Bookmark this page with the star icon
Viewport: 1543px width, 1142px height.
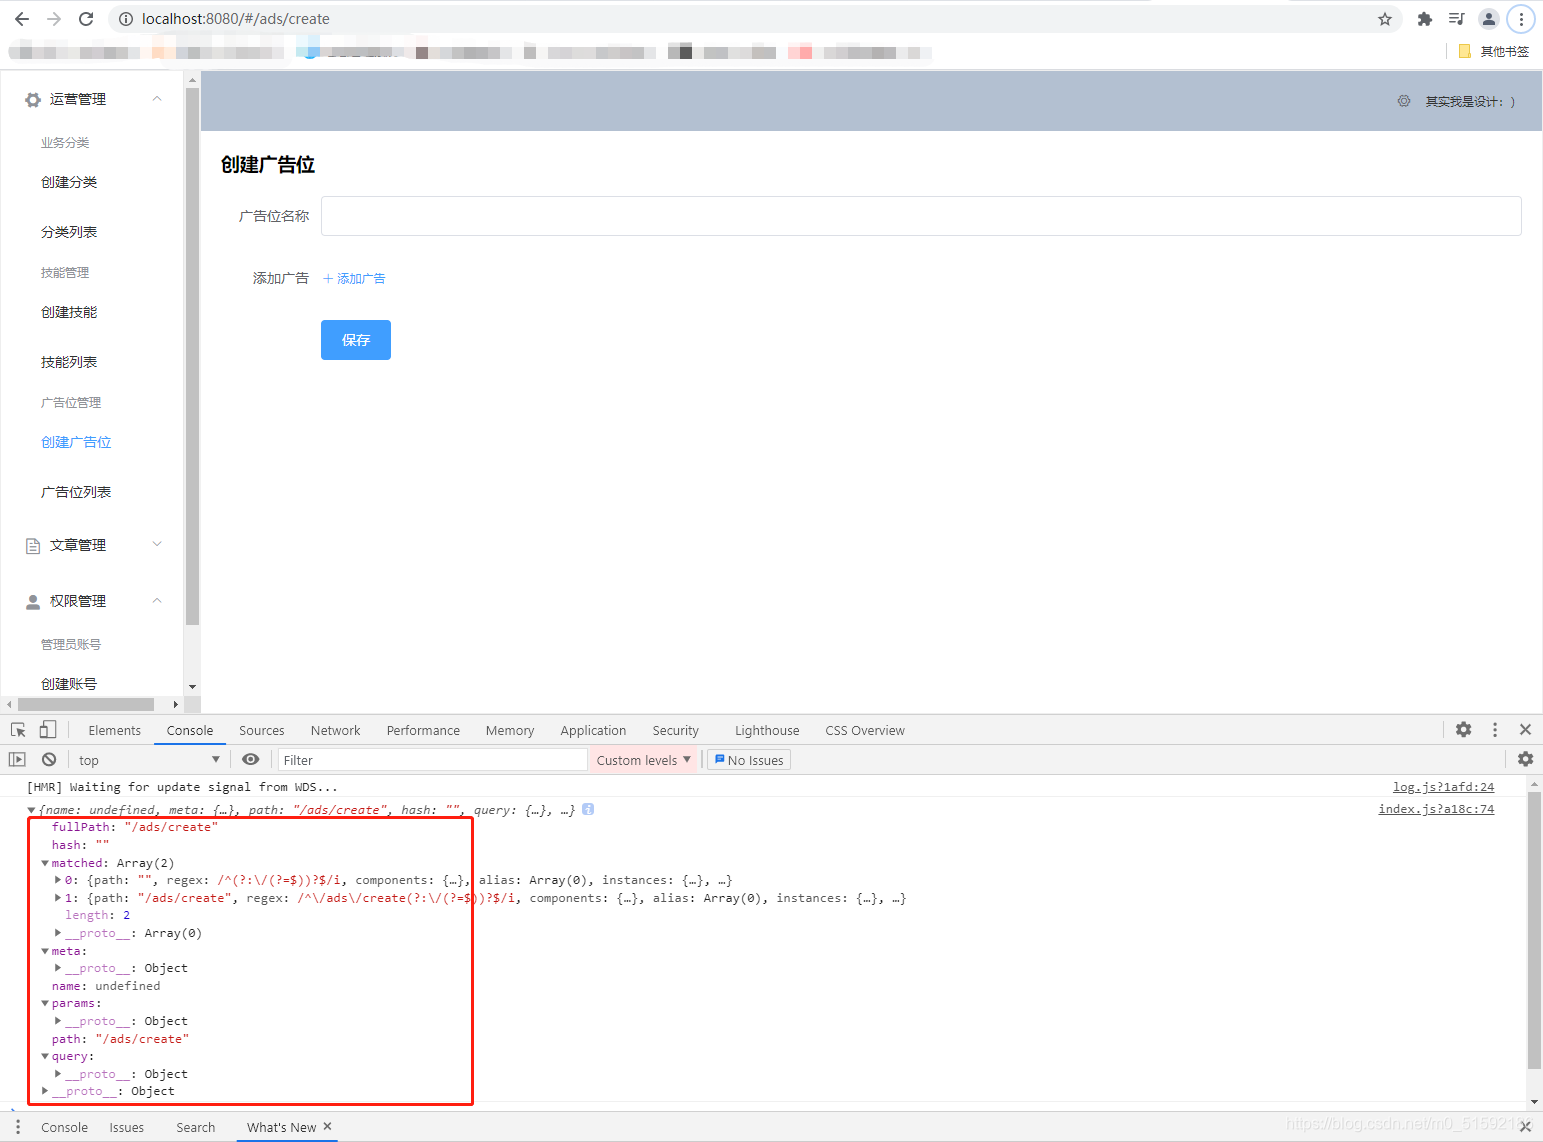1385,19
